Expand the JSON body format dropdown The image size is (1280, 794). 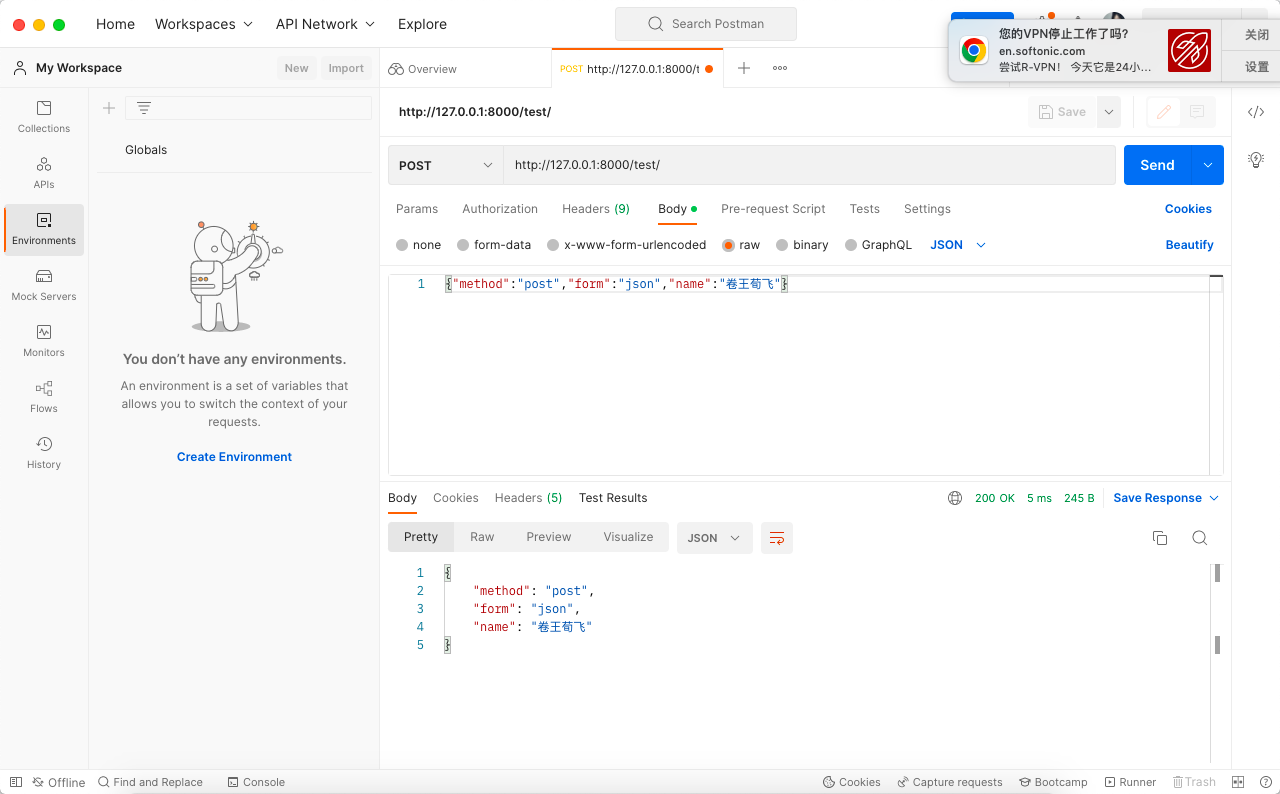[x=958, y=245]
